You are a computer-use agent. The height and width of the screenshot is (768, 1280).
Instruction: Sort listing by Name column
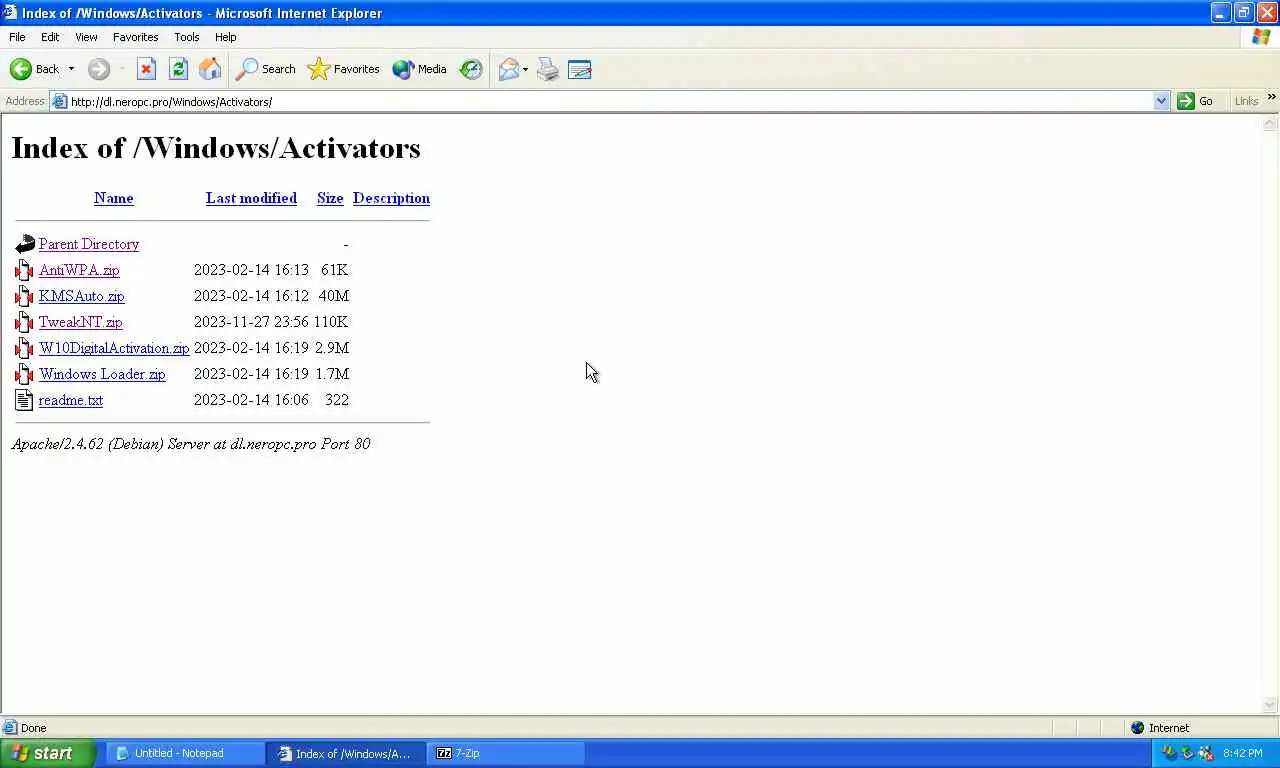(x=113, y=198)
